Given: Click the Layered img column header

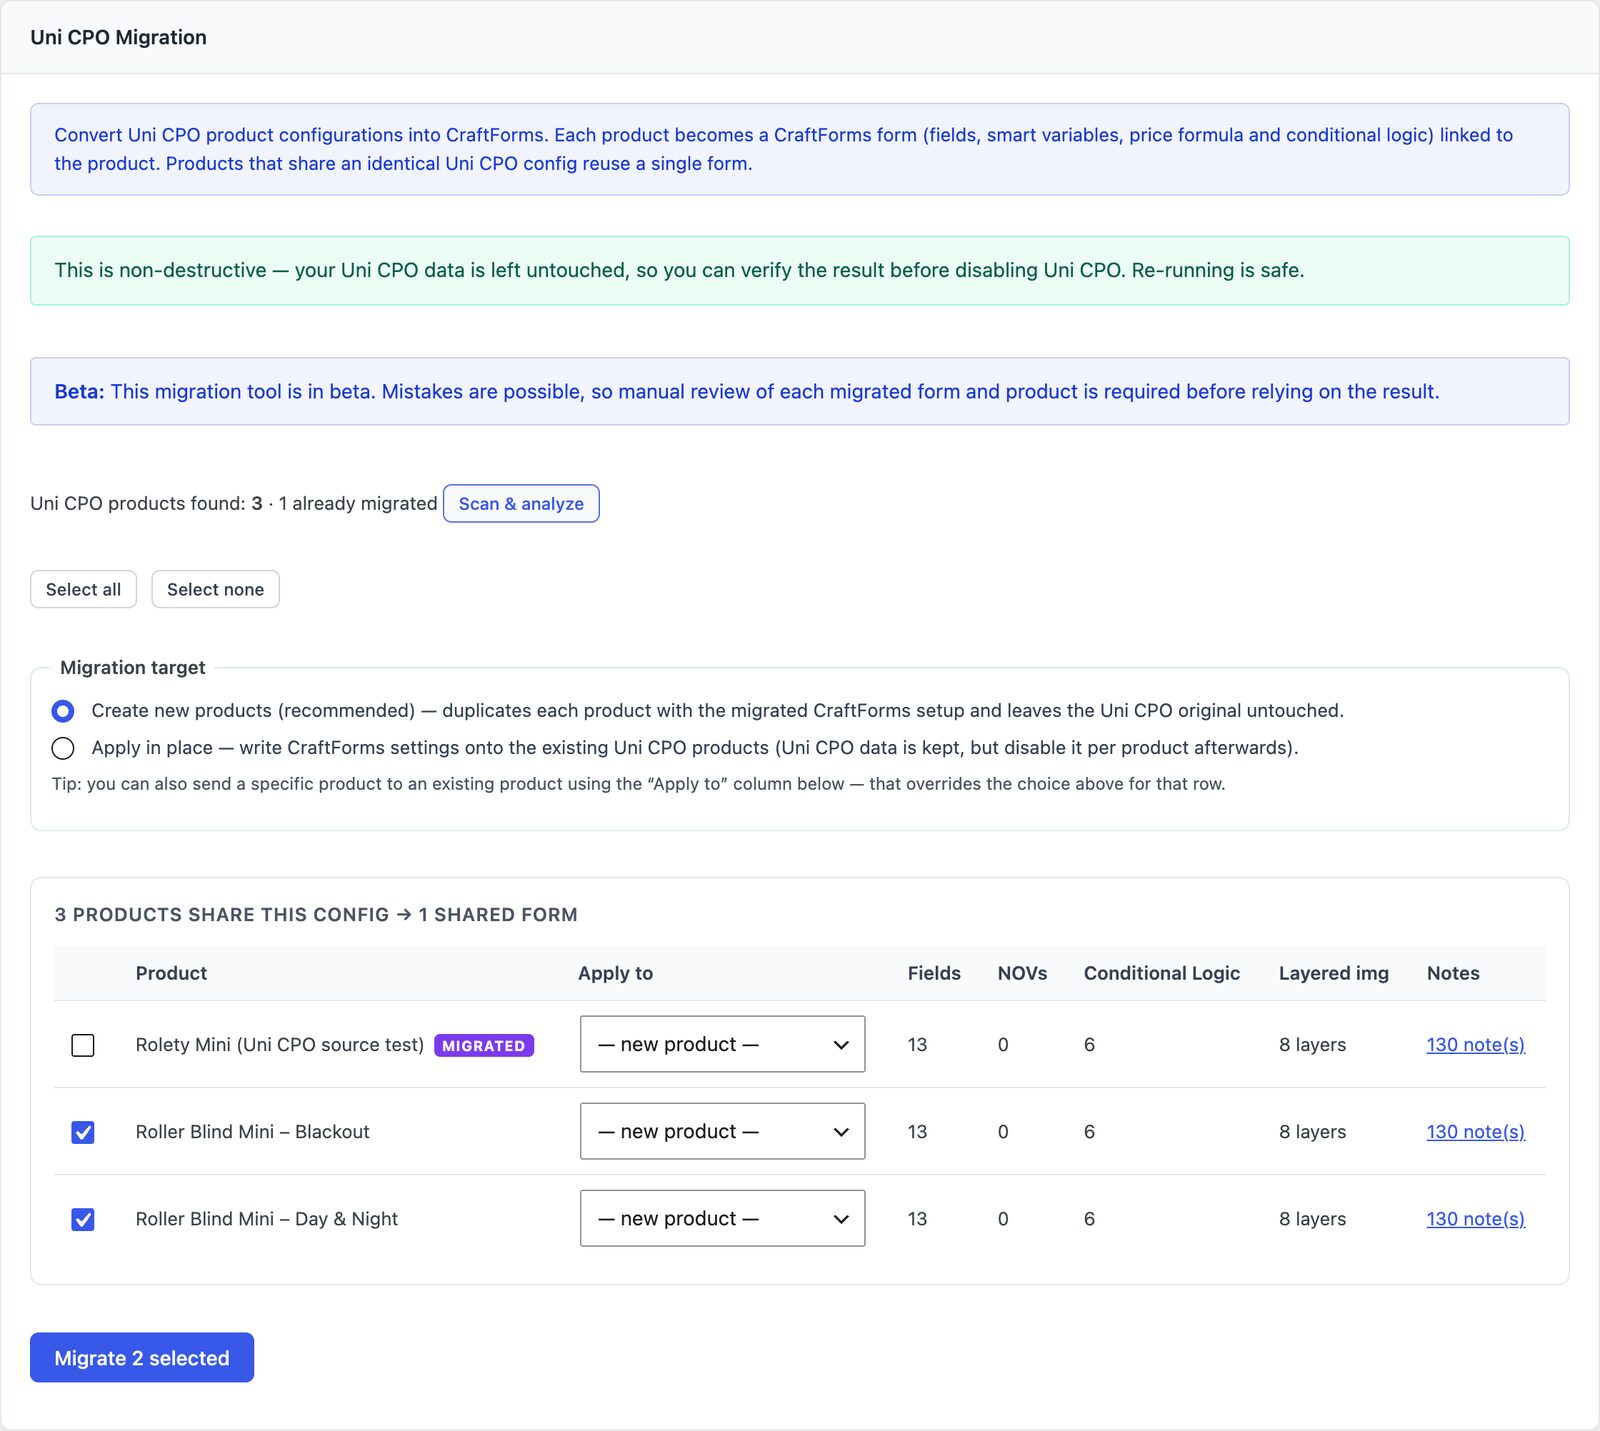Looking at the screenshot, I should (1333, 973).
